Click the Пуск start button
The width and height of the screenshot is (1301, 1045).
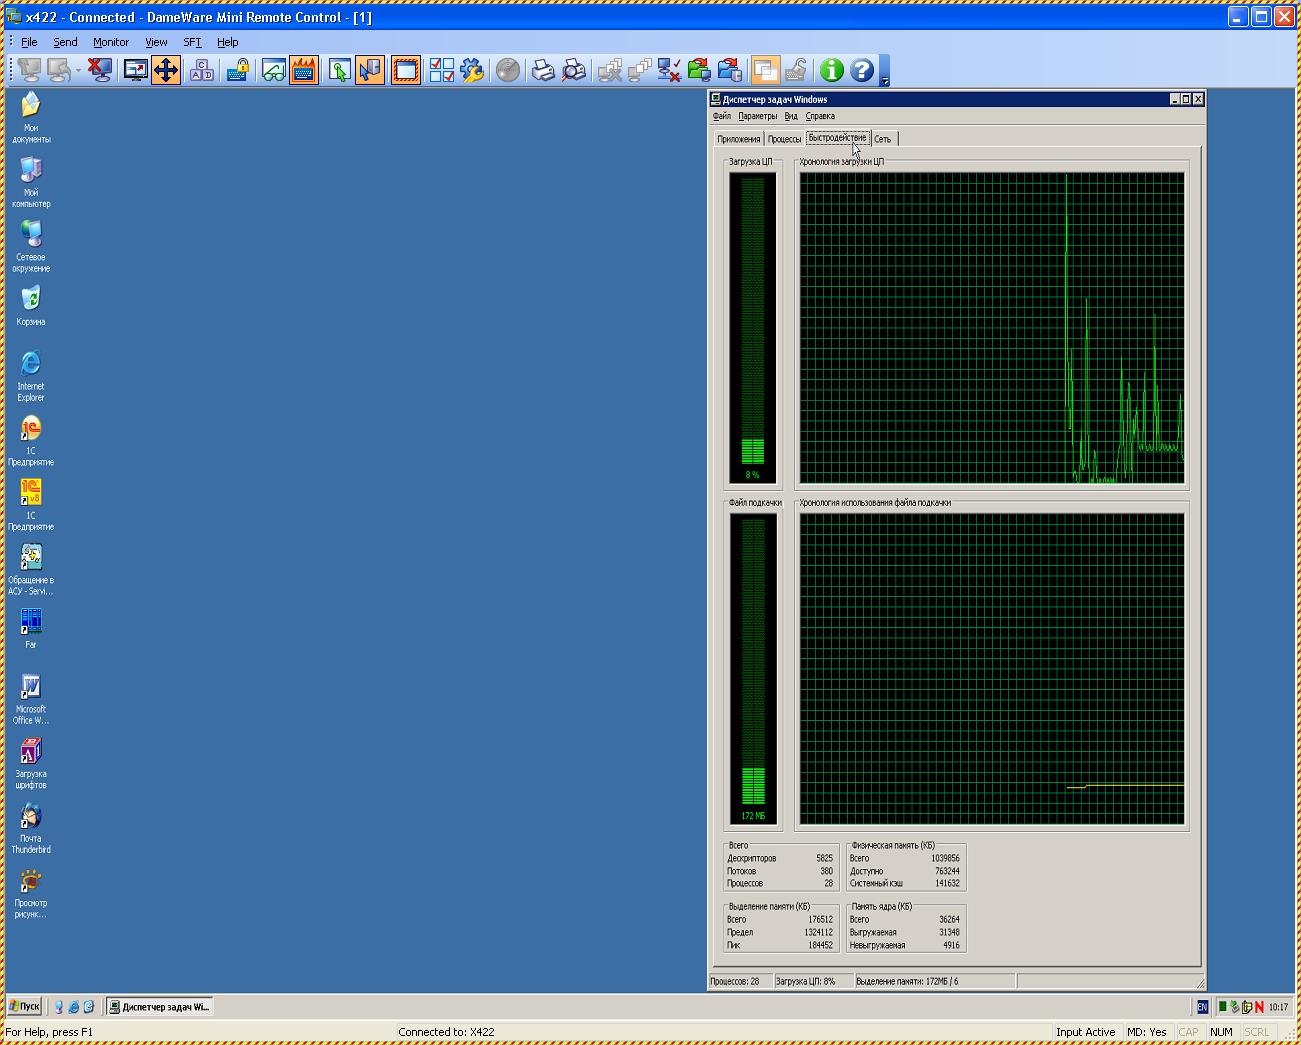click(25, 1007)
